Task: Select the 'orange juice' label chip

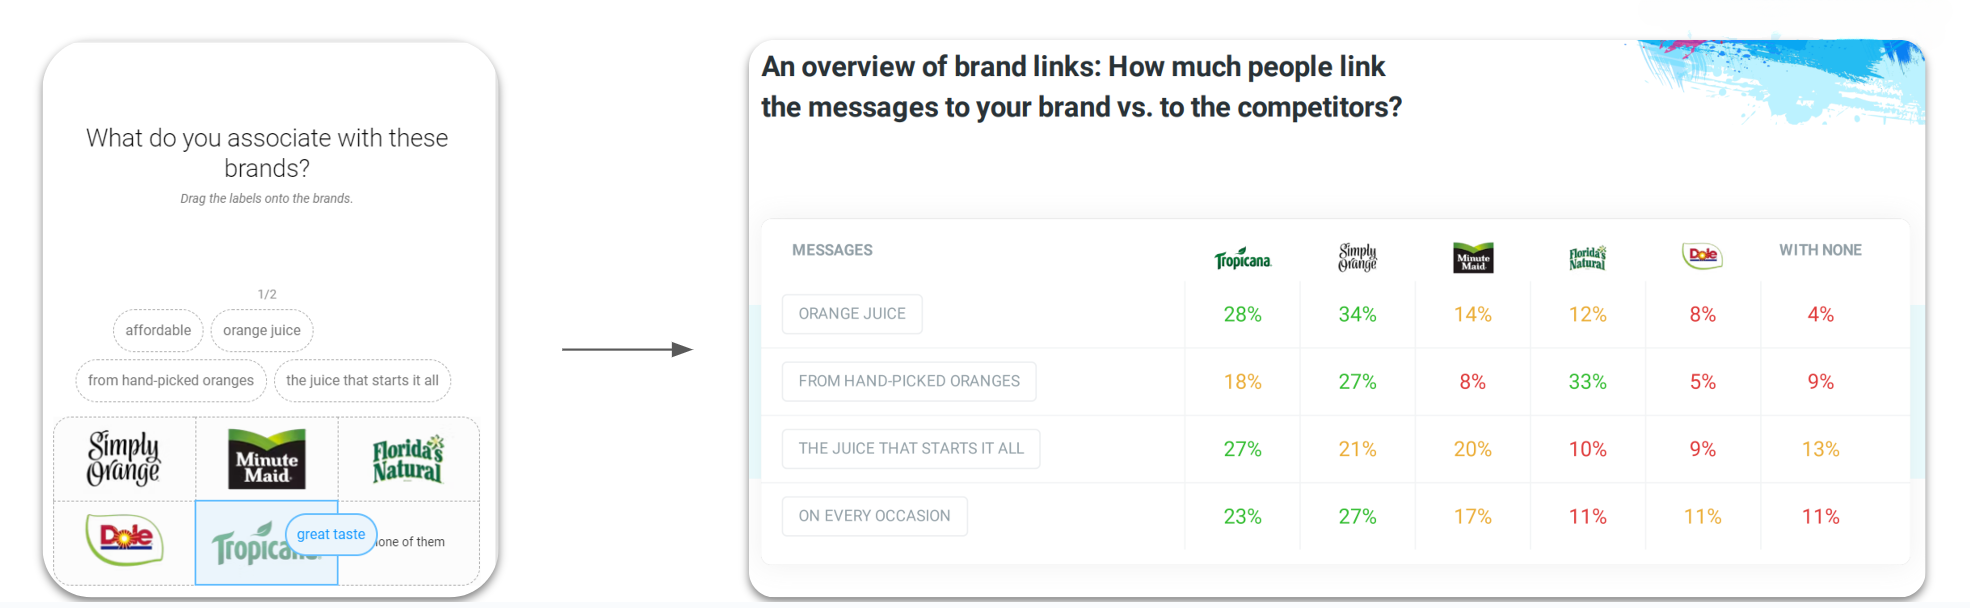Action: pyautogui.click(x=262, y=330)
